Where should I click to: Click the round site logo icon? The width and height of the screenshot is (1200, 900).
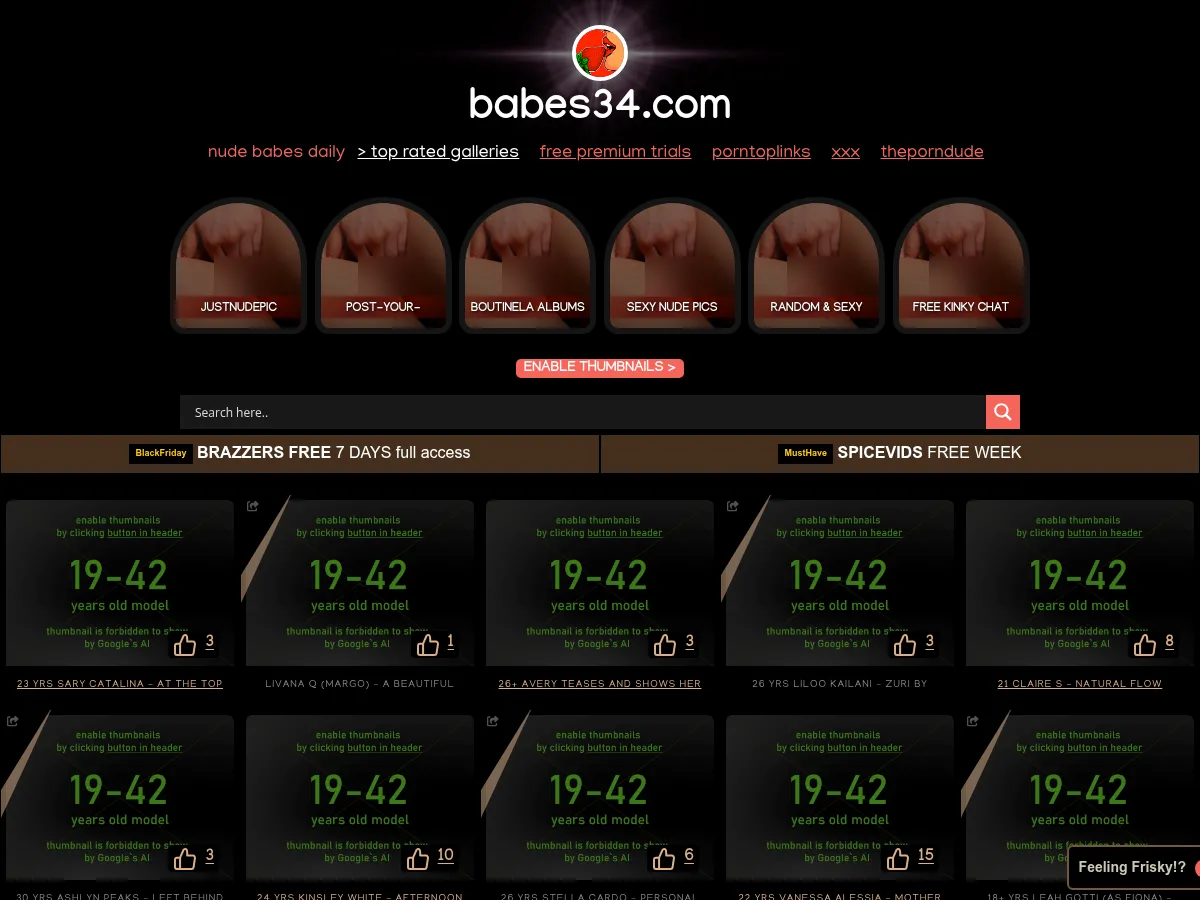[x=600, y=53]
